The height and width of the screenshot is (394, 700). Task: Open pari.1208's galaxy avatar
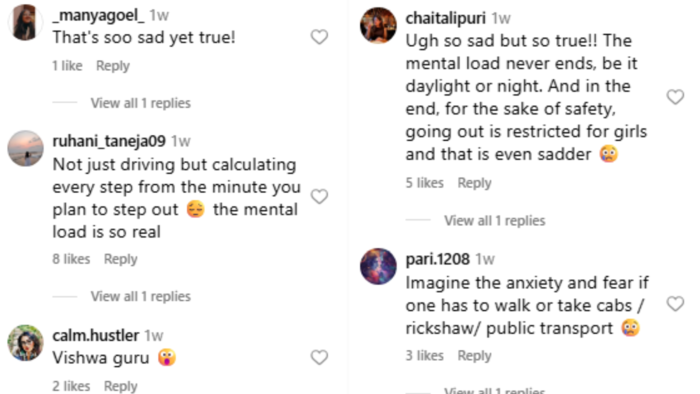click(378, 266)
